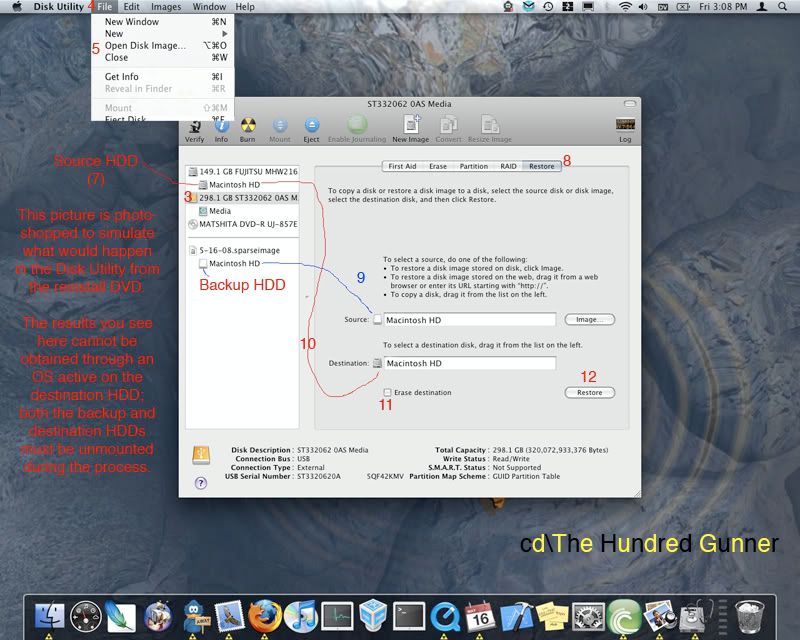Select the 298.1 GB ST332062 disk

tap(243, 198)
